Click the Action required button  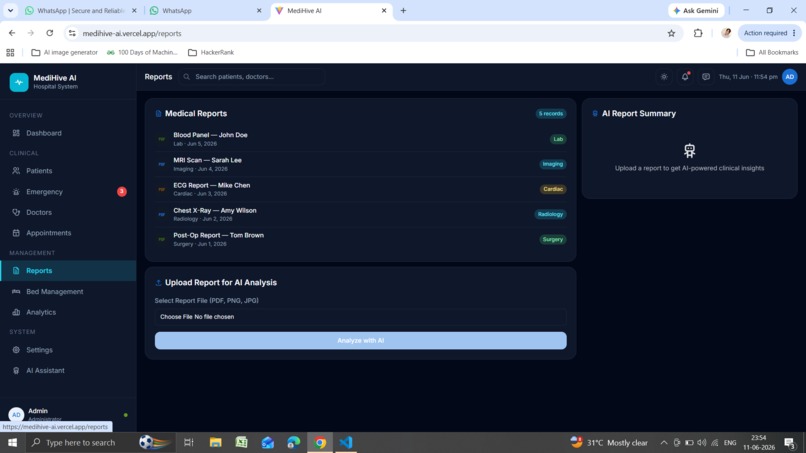coord(770,33)
